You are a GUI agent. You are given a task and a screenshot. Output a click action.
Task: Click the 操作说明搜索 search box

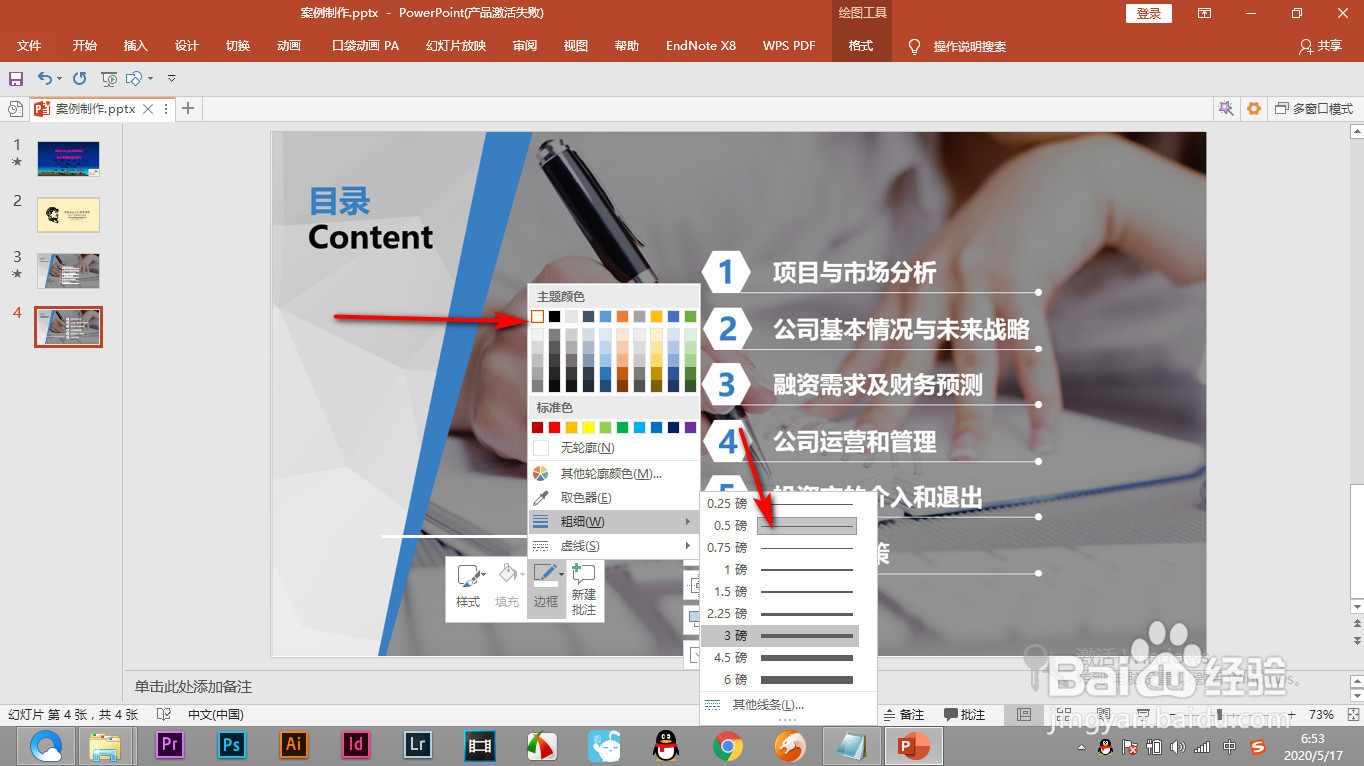pyautogui.click(x=969, y=46)
